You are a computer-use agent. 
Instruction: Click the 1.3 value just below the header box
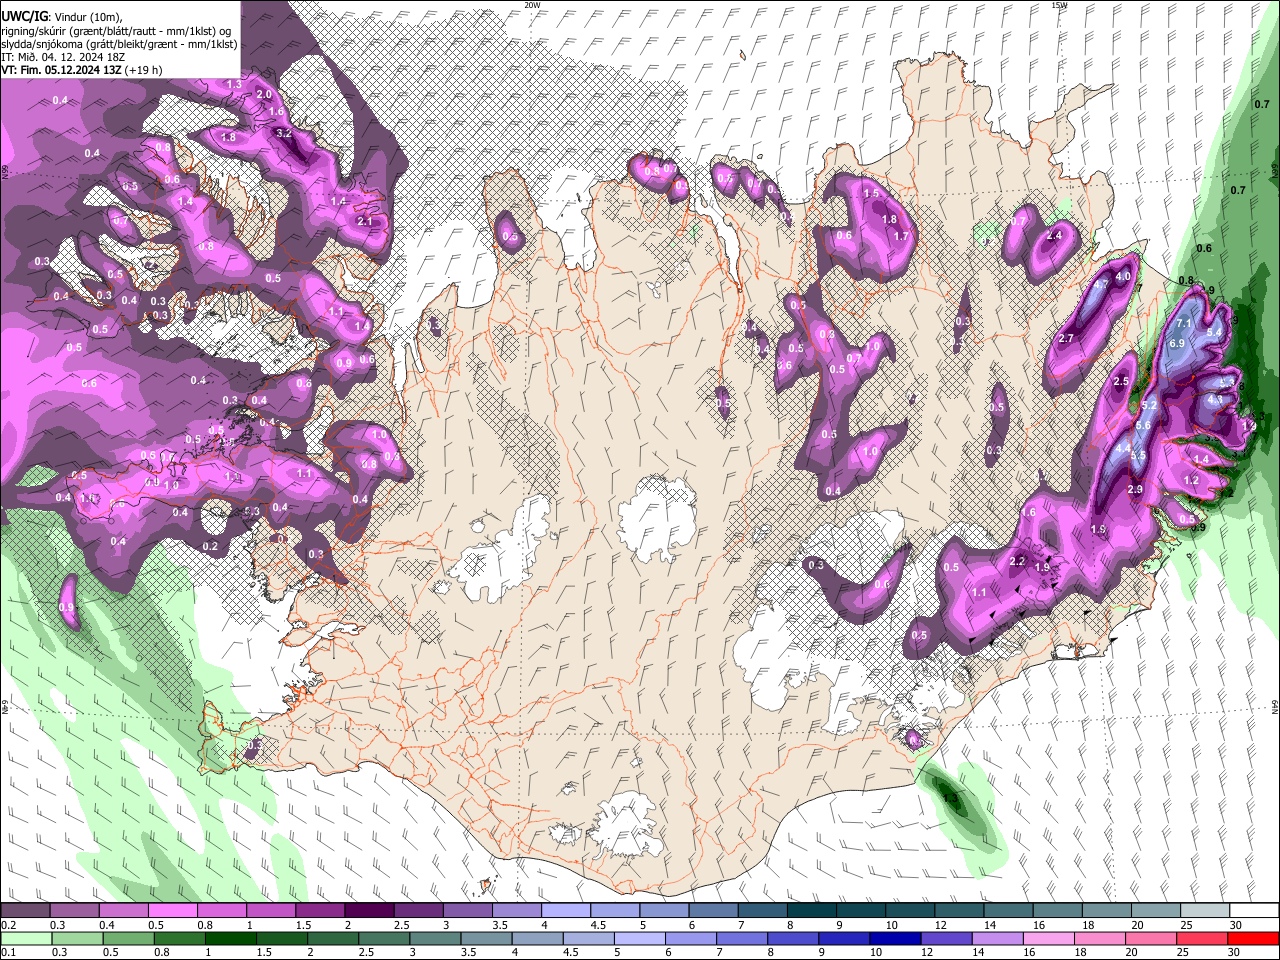234,84
